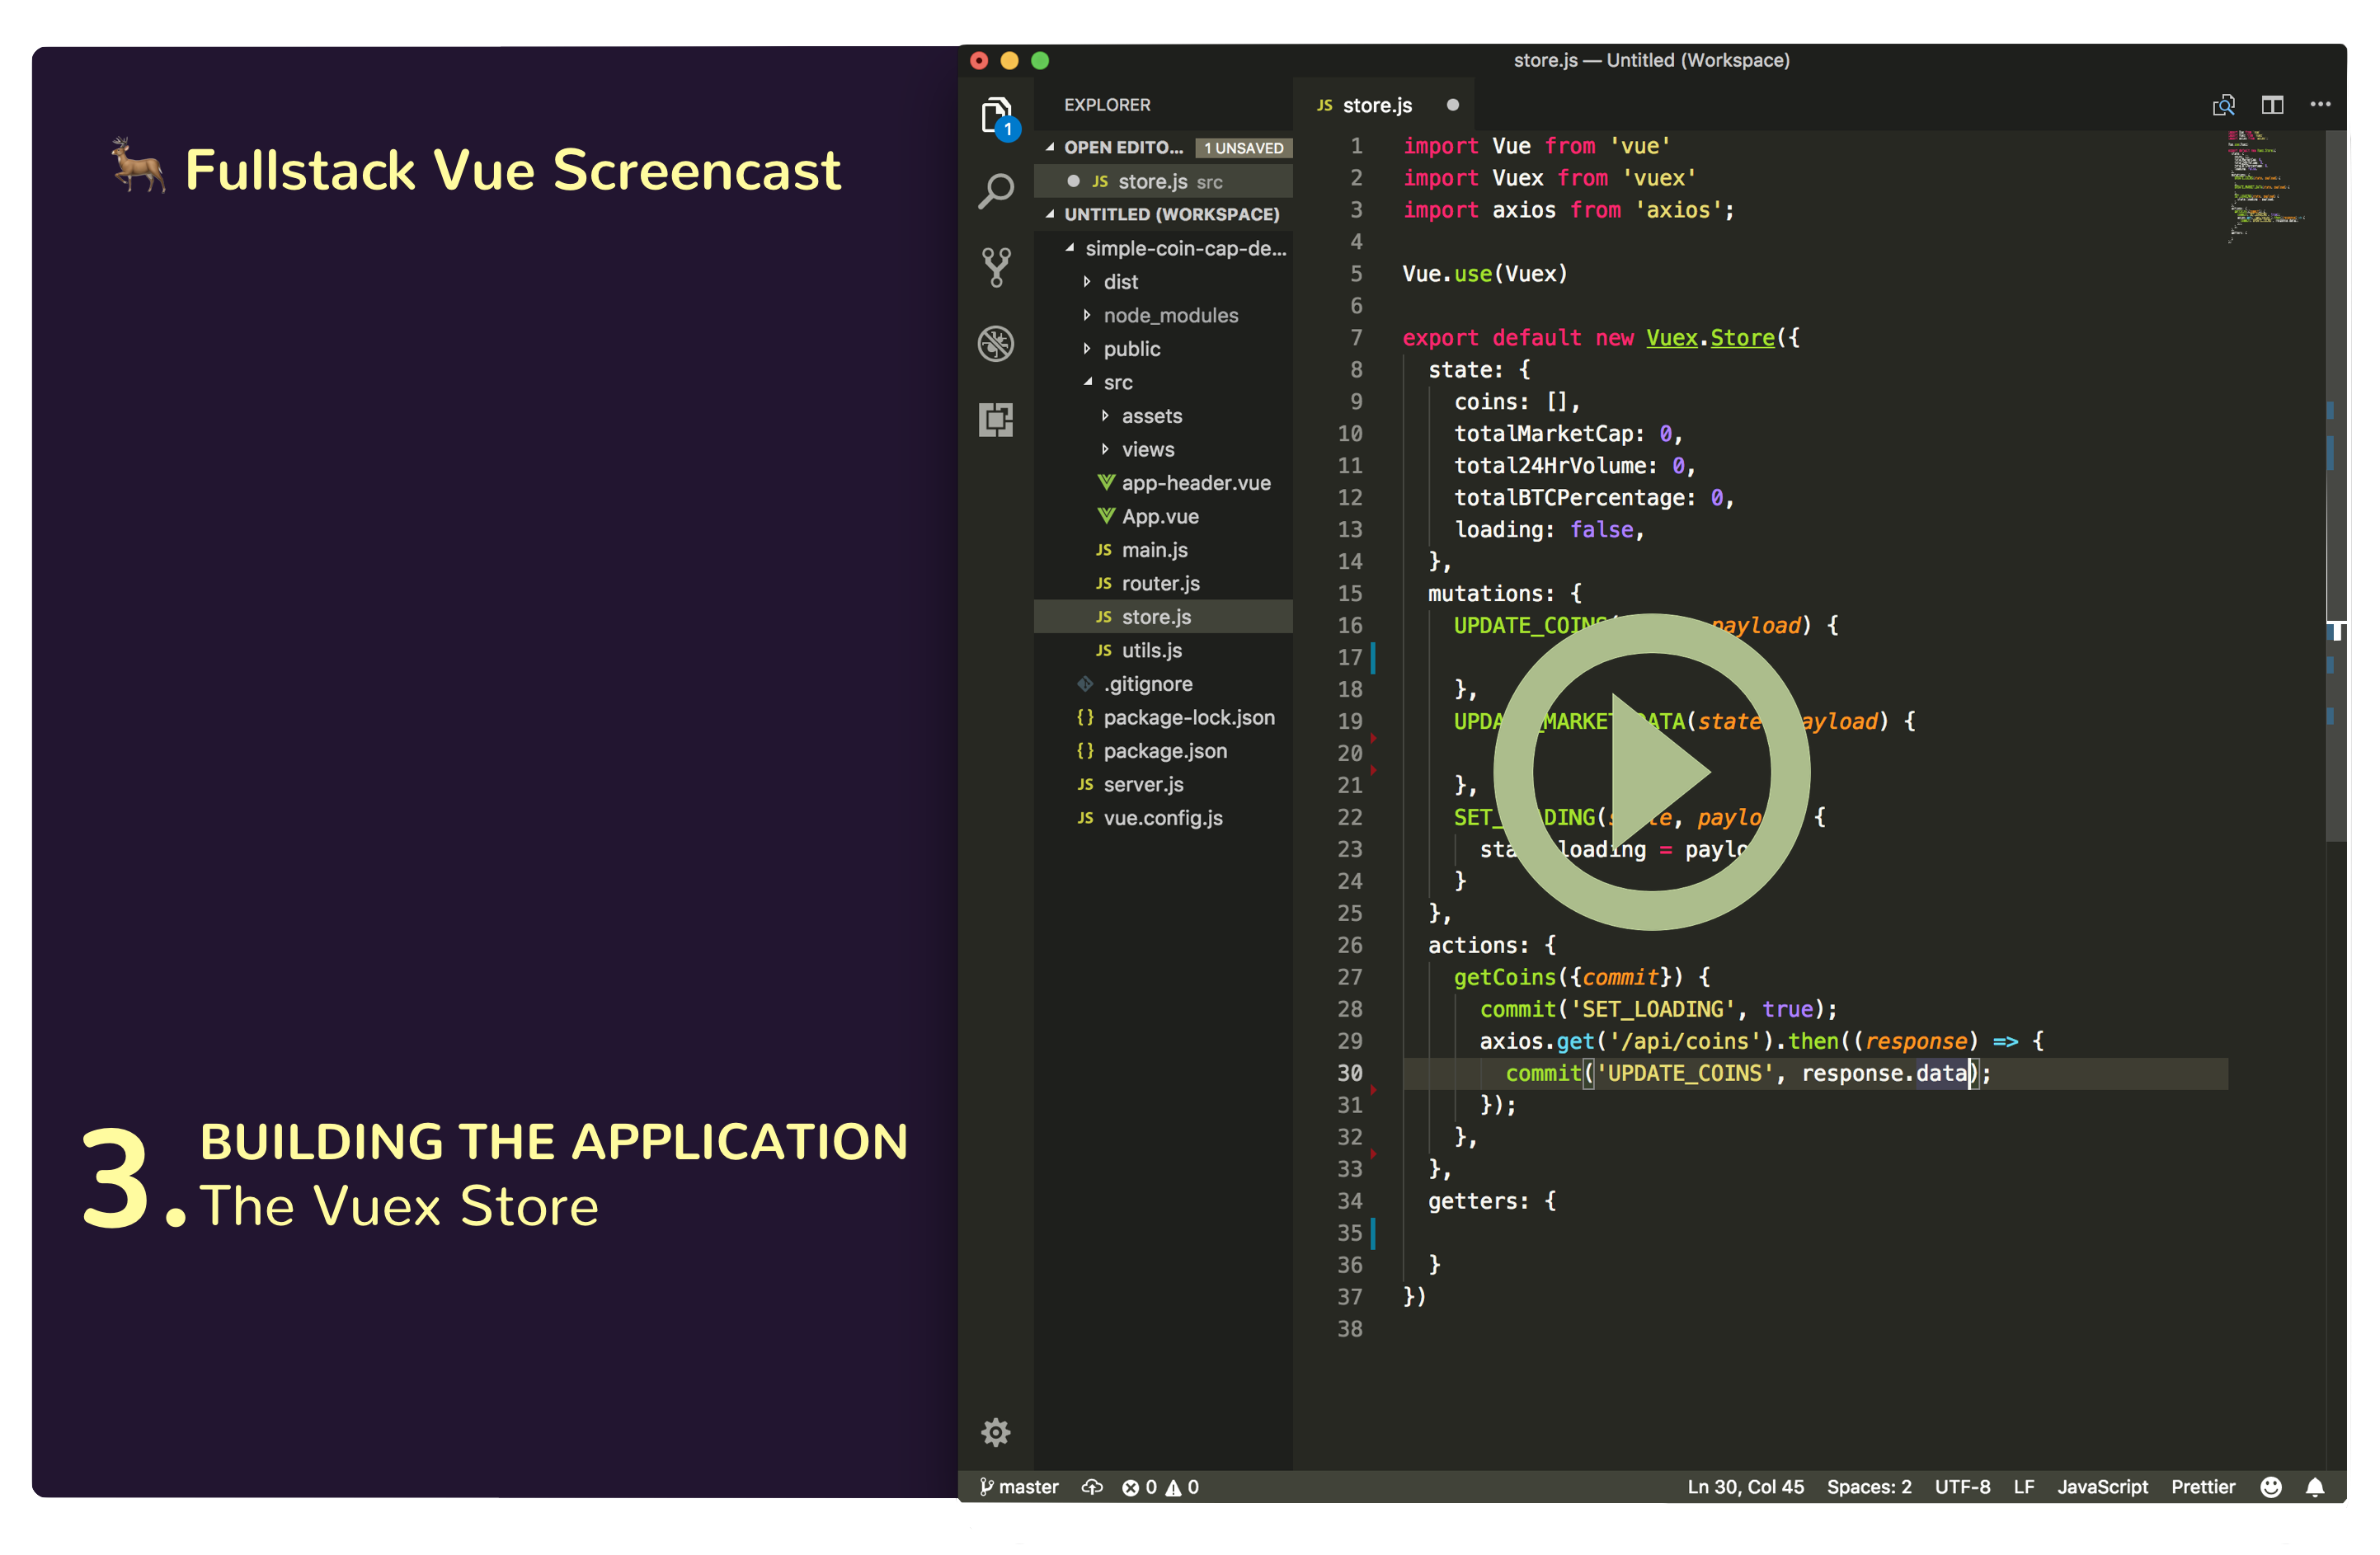
Task: Open the Debug view icon
Action: click(x=996, y=343)
